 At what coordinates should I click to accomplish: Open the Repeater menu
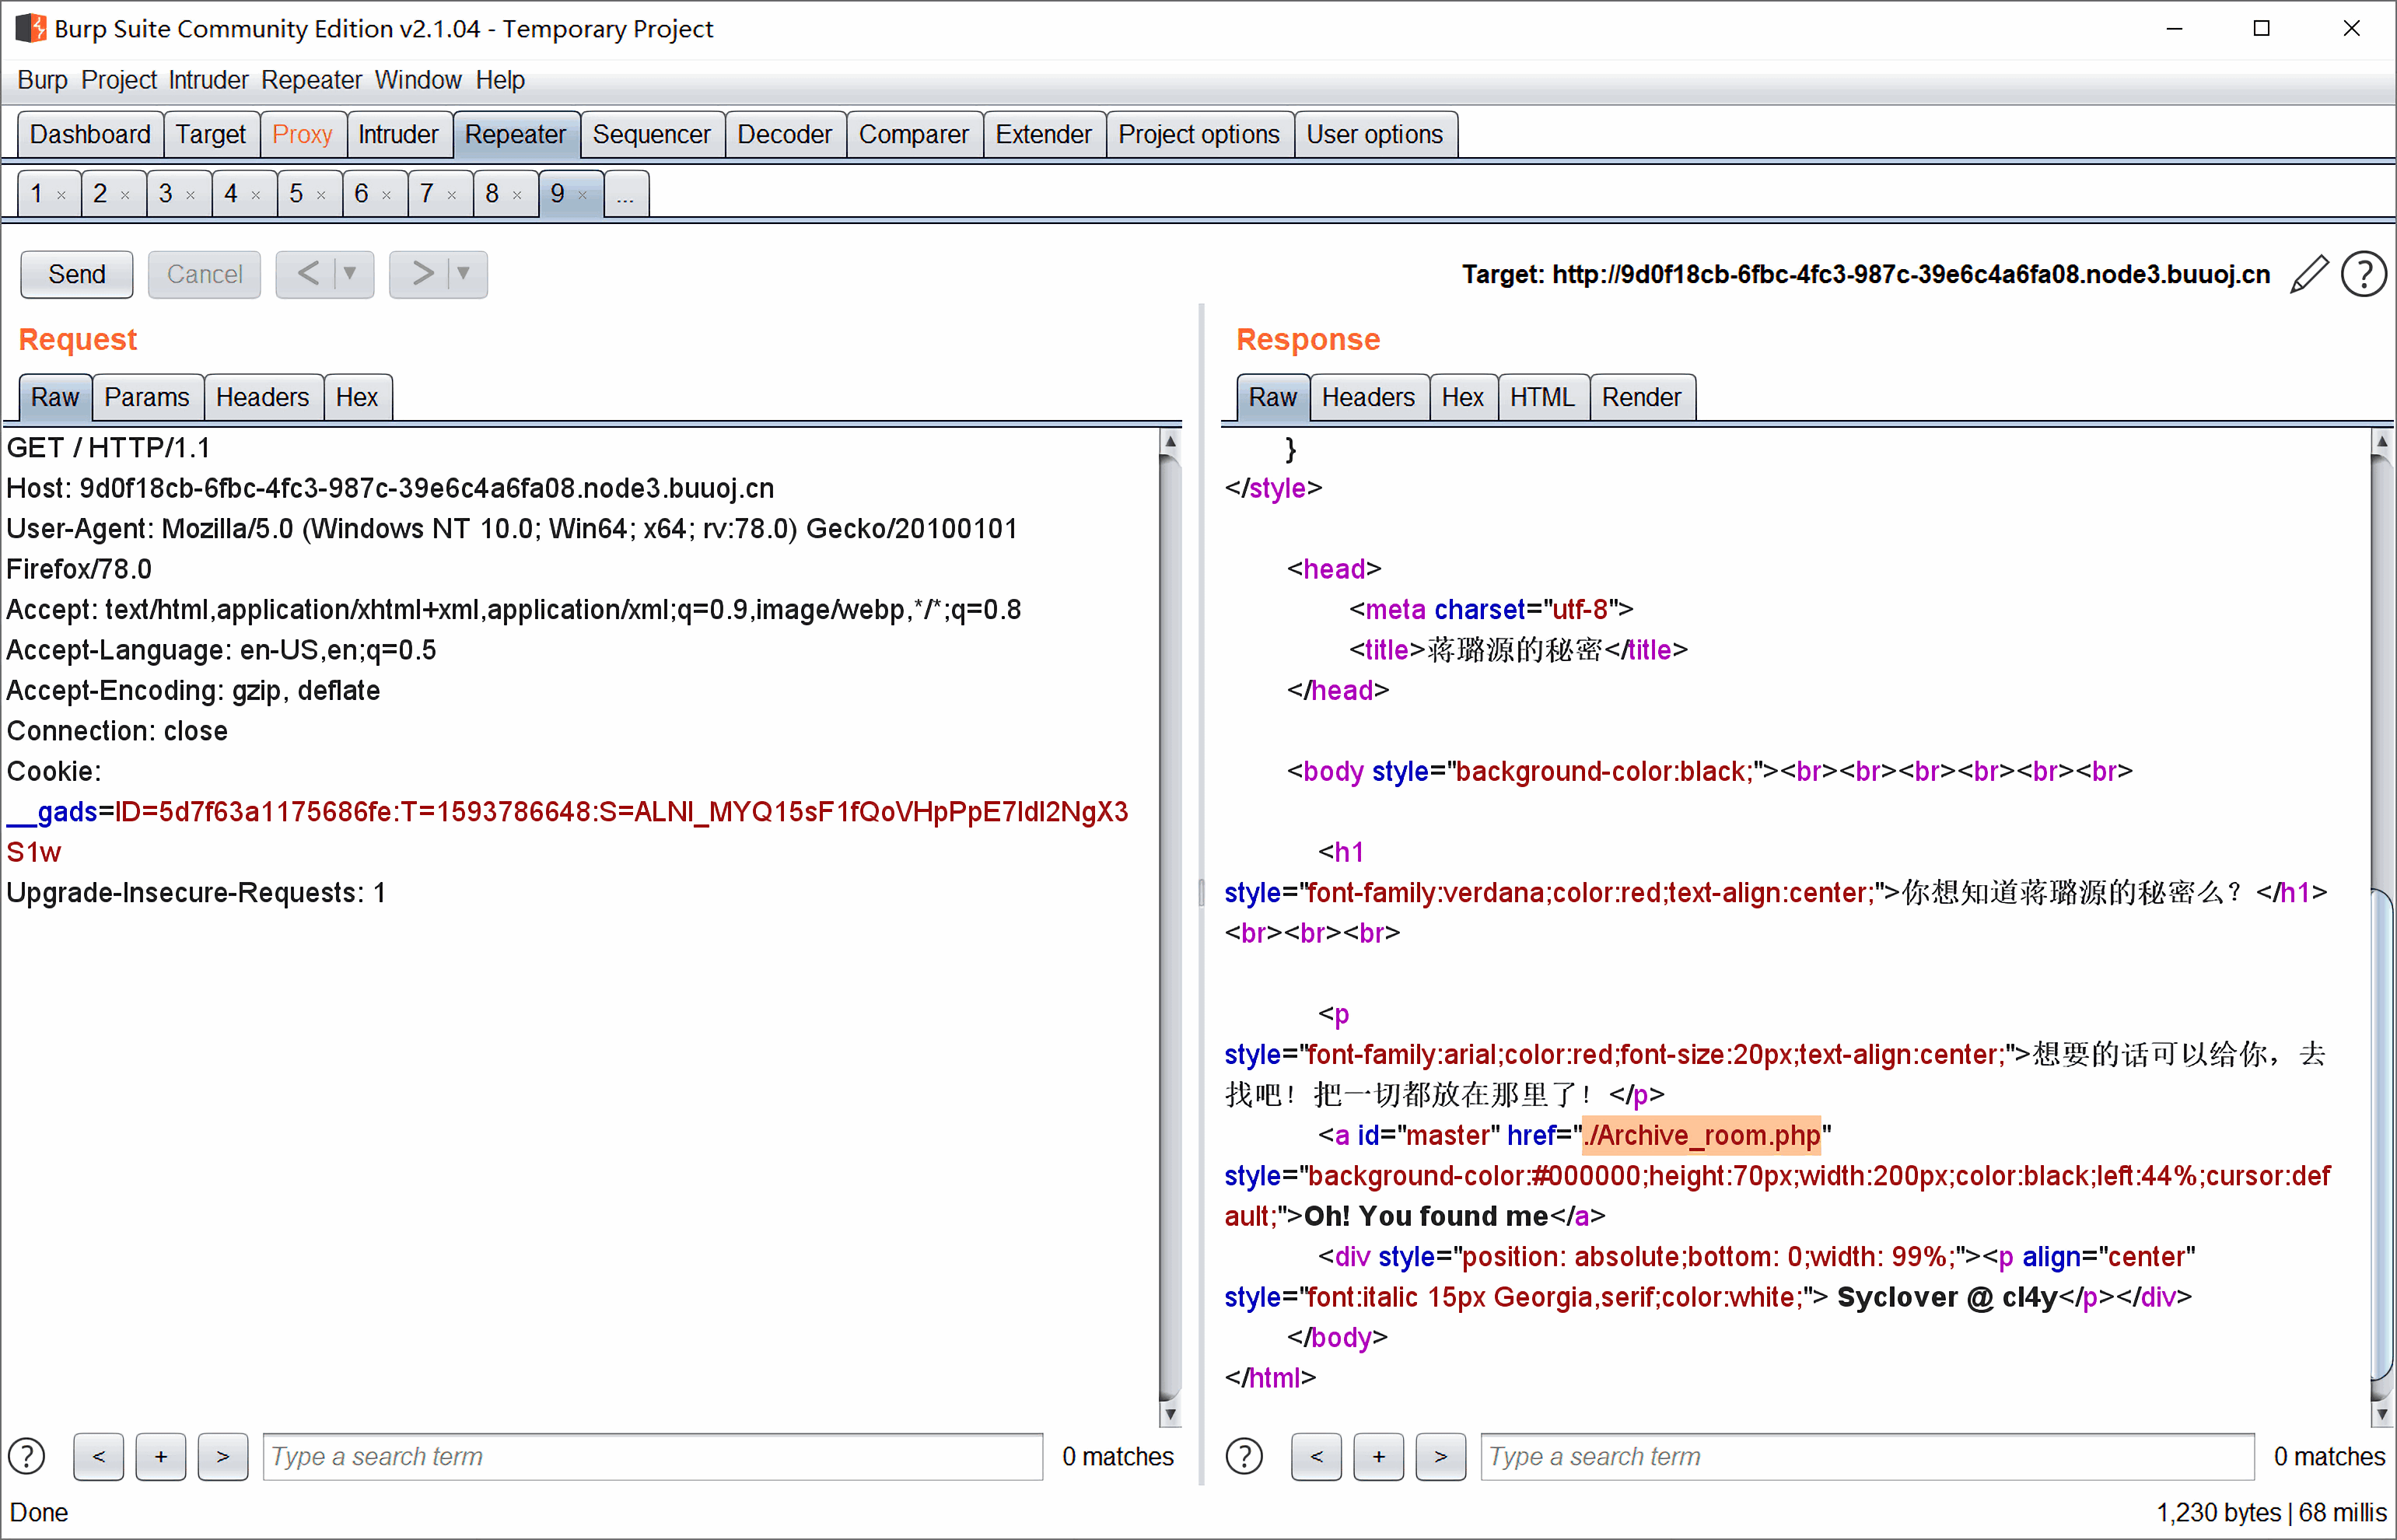(x=311, y=80)
